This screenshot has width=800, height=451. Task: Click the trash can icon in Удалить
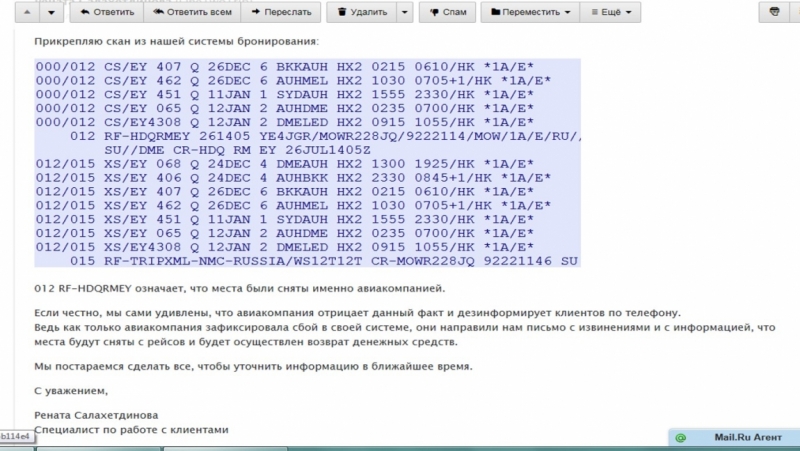point(343,13)
